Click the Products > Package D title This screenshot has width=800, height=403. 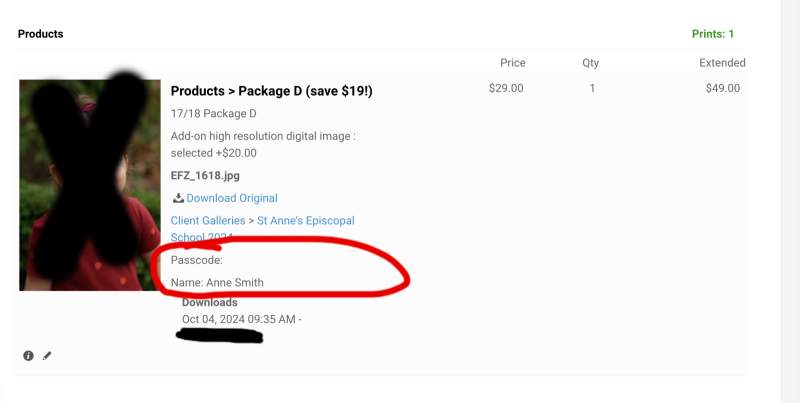(271, 91)
